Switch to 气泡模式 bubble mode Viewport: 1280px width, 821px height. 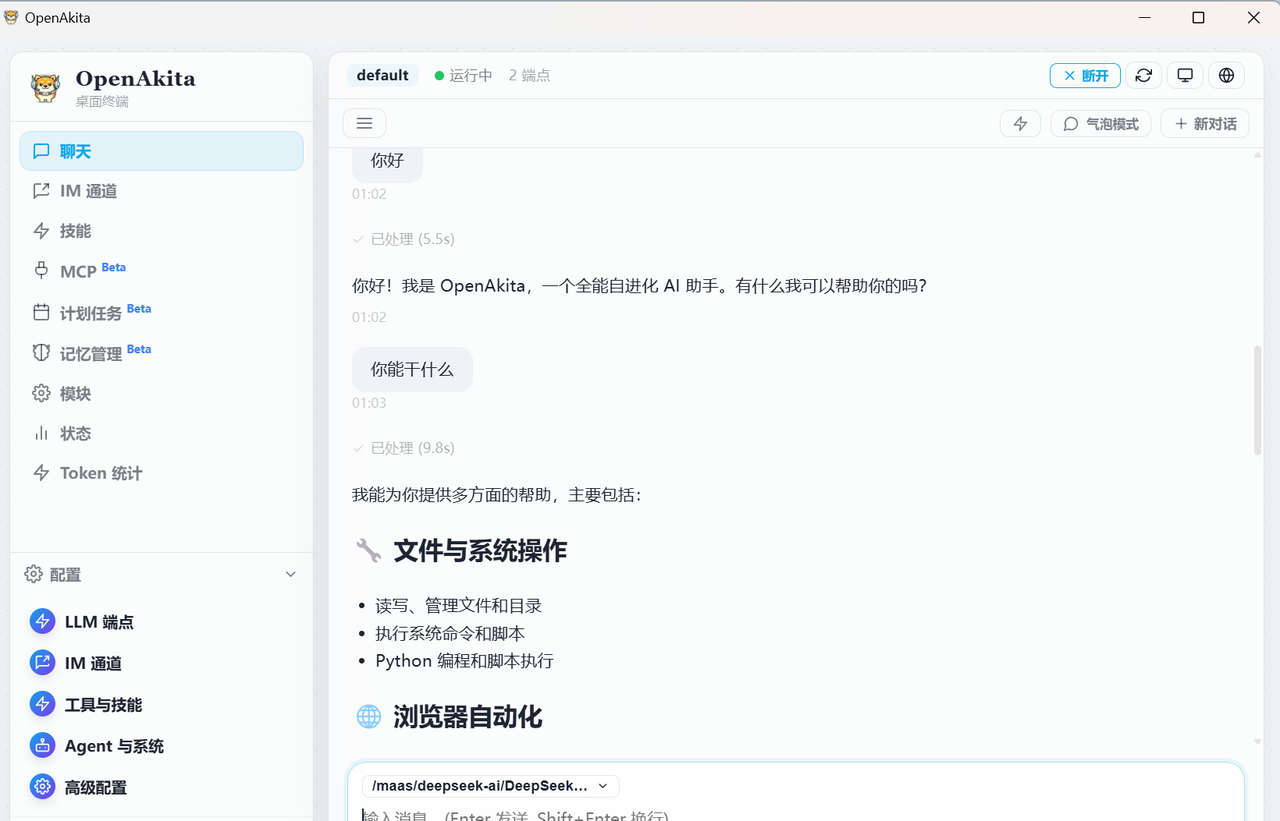(x=1101, y=123)
